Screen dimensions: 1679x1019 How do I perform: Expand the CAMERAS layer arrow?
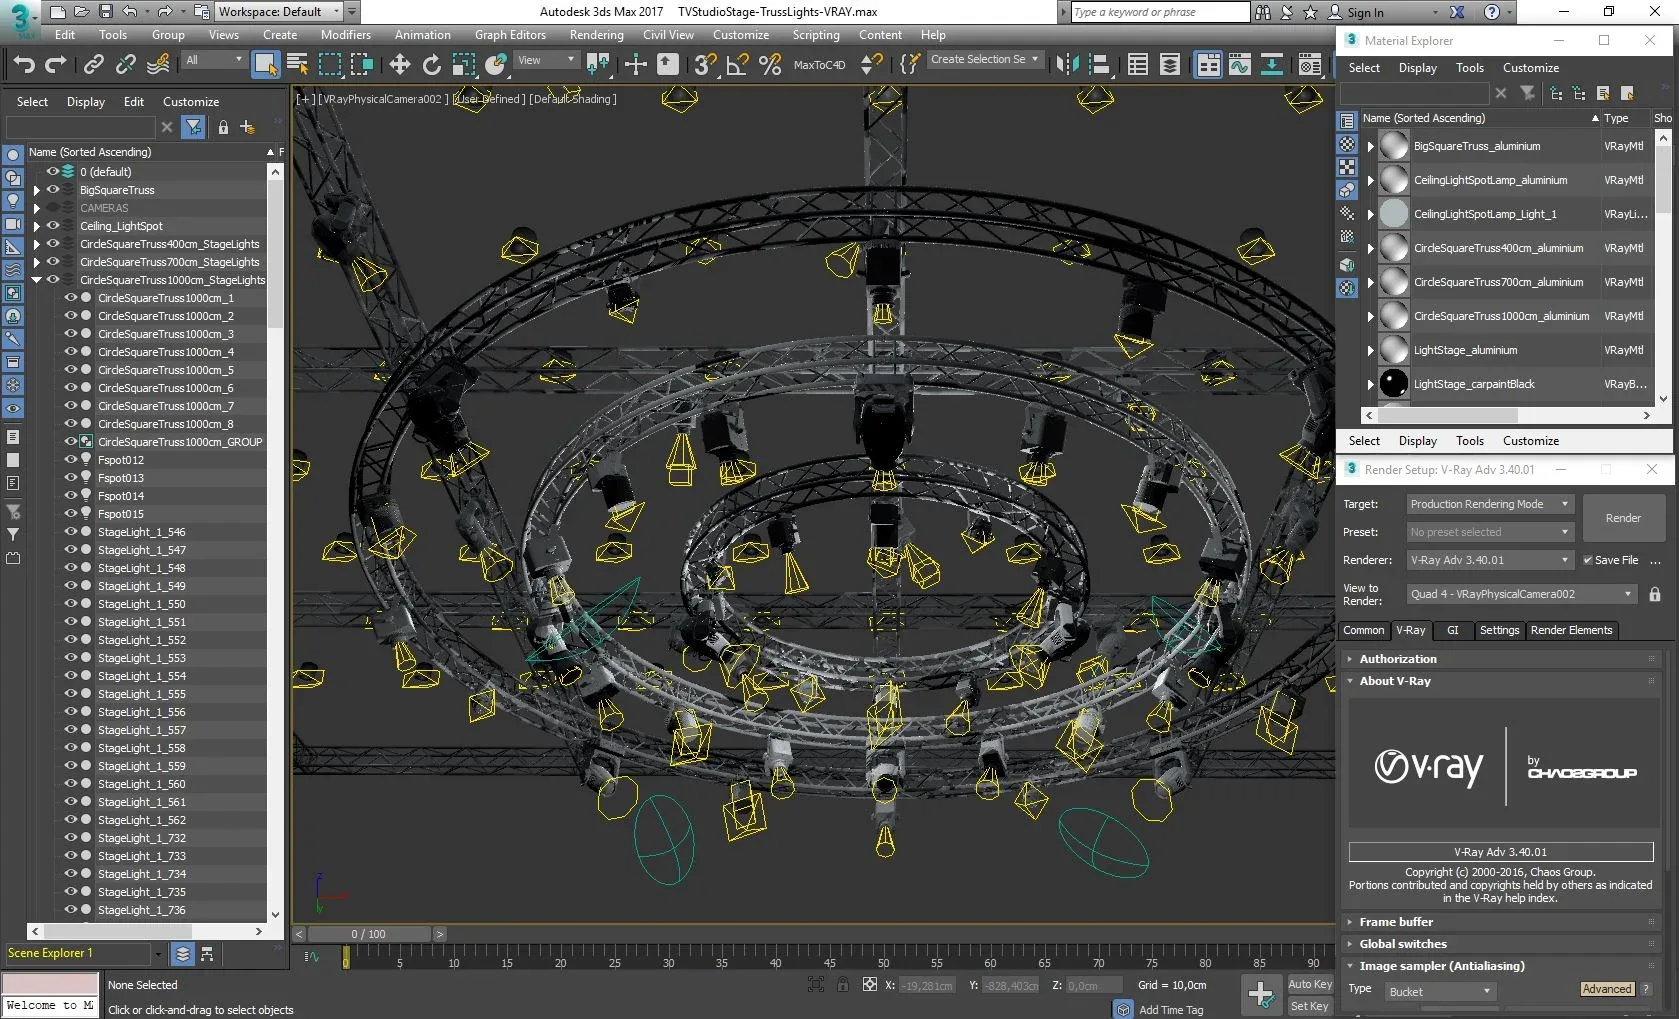(x=37, y=207)
